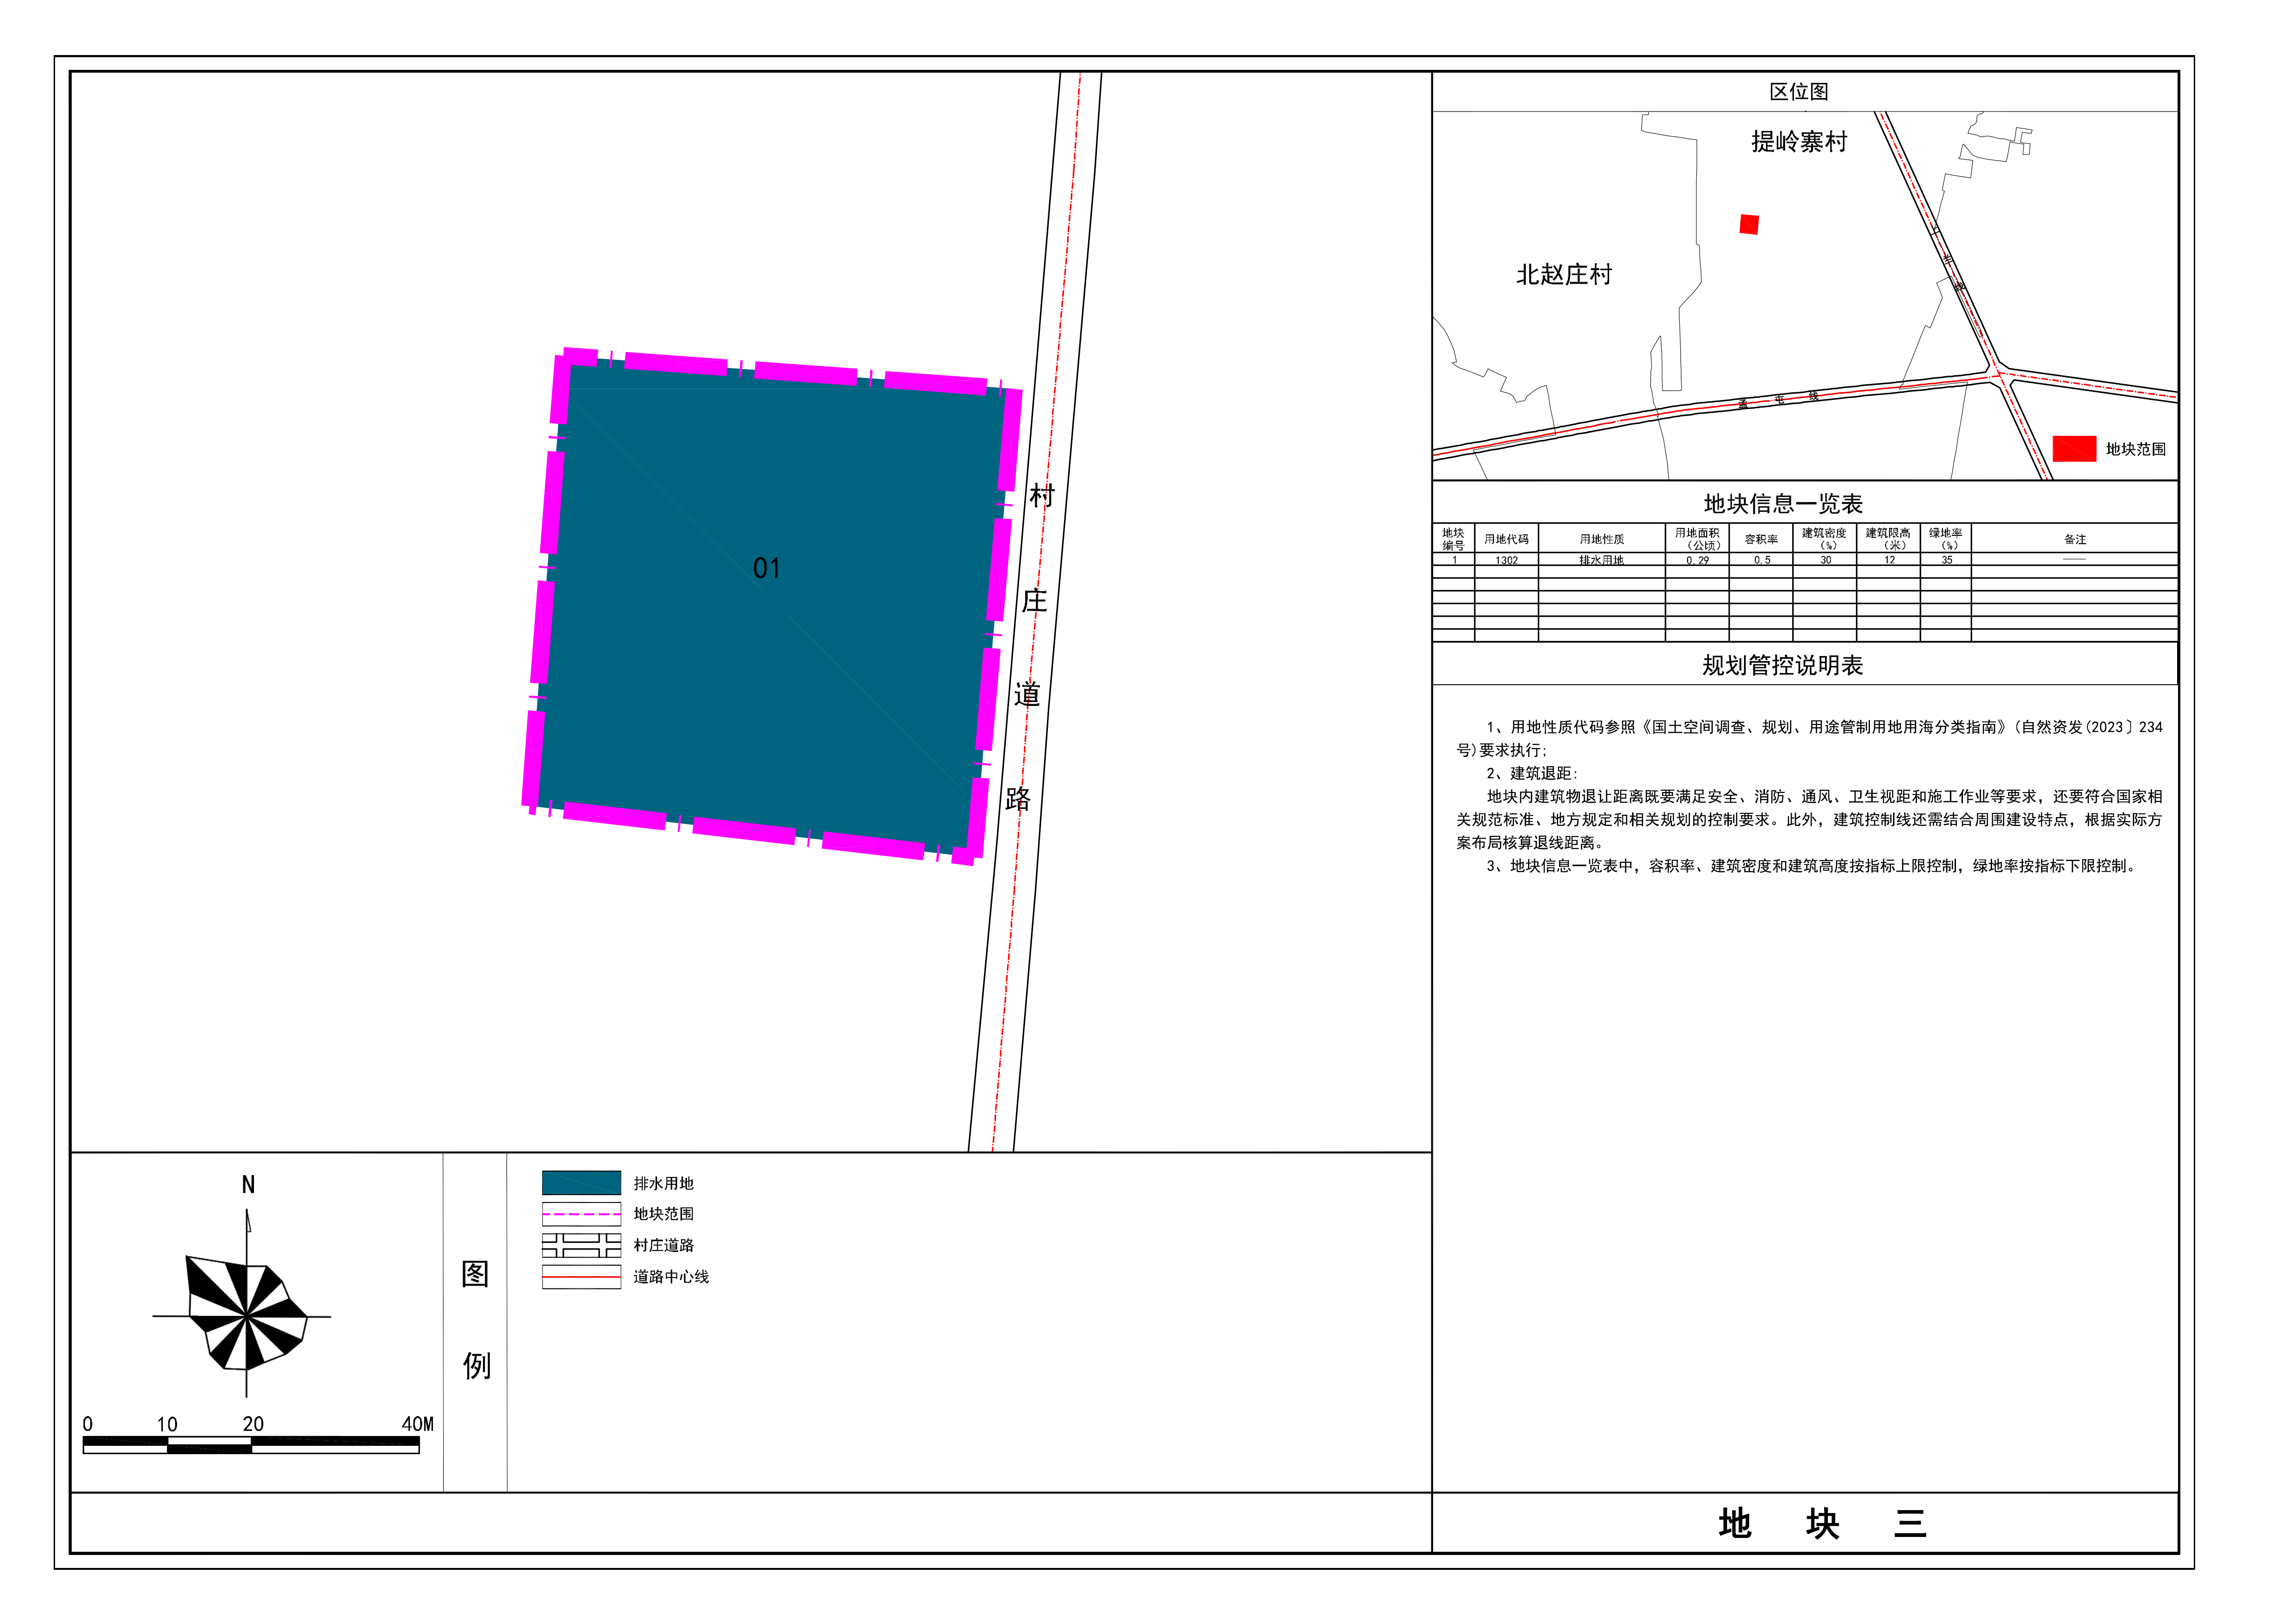Click the red 道路中心线 legend symbol

tap(581, 1276)
